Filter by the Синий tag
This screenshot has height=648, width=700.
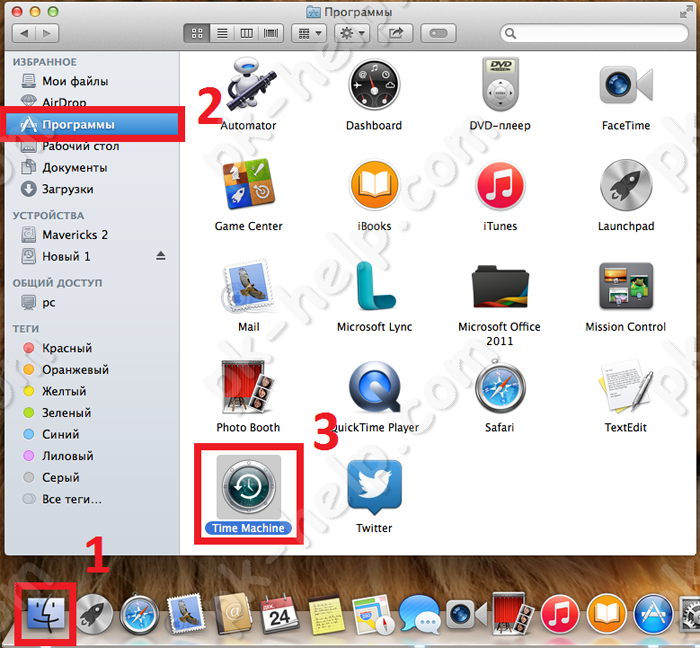point(92,434)
